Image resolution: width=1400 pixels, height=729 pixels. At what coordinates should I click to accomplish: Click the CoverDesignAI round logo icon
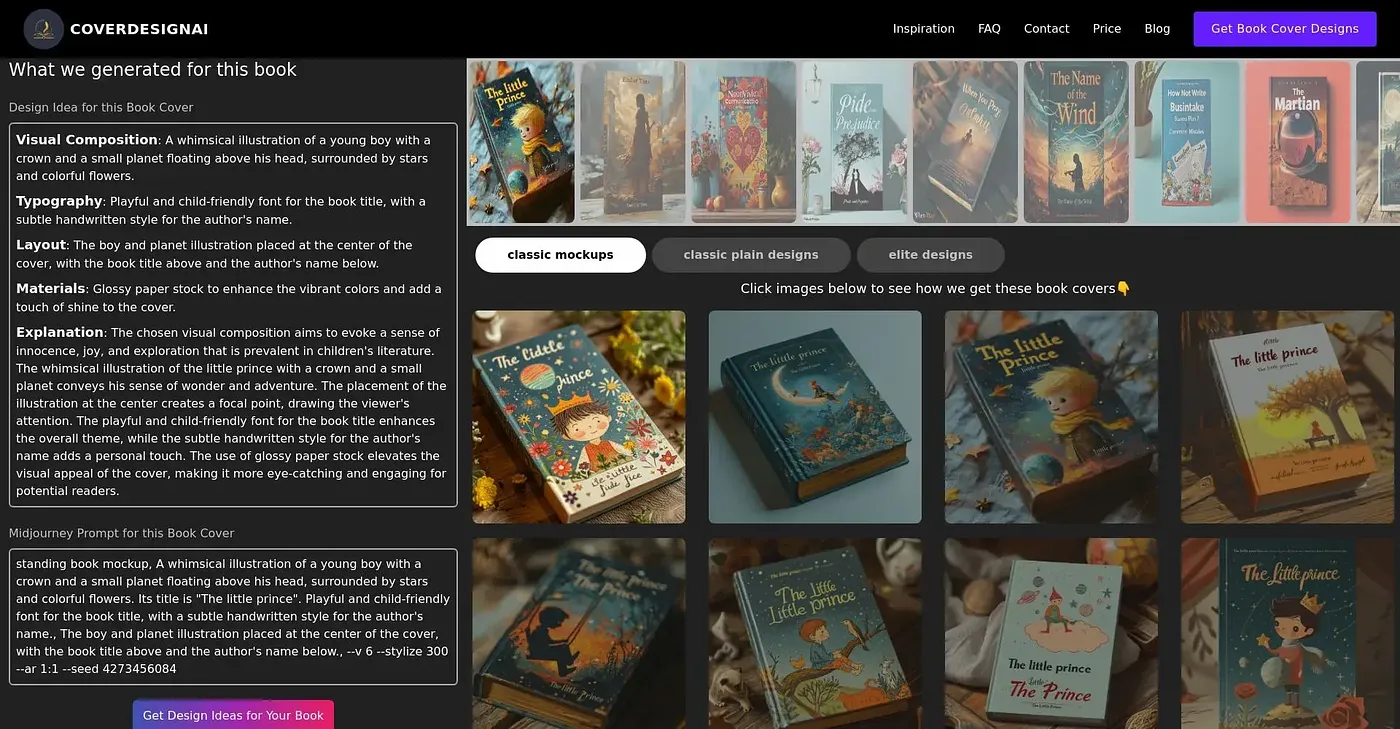click(44, 29)
